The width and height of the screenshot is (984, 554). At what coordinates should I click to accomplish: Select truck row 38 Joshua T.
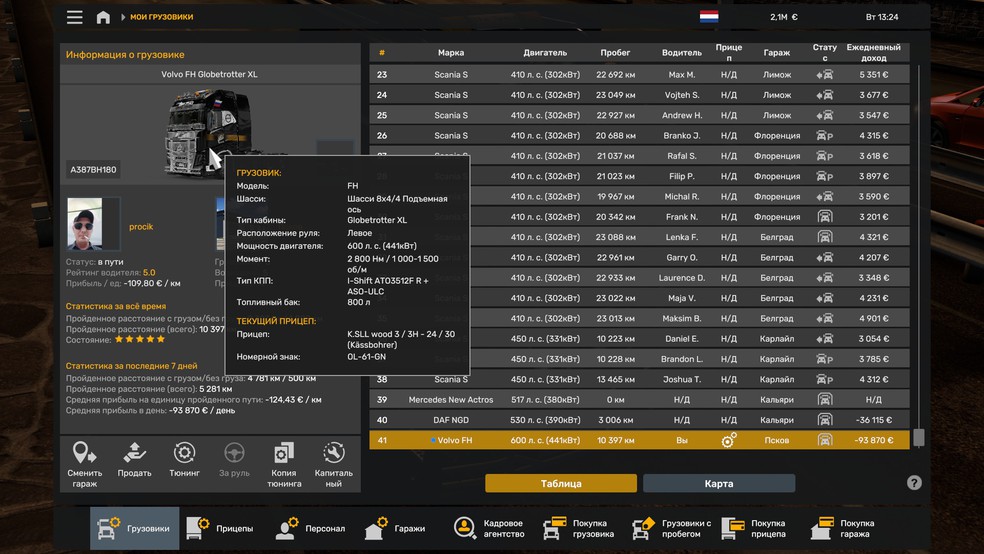639,380
